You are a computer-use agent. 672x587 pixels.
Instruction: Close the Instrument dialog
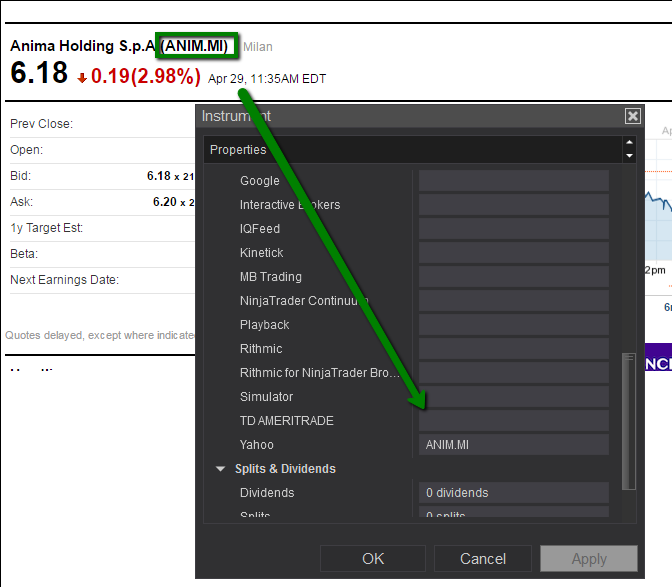point(633,116)
